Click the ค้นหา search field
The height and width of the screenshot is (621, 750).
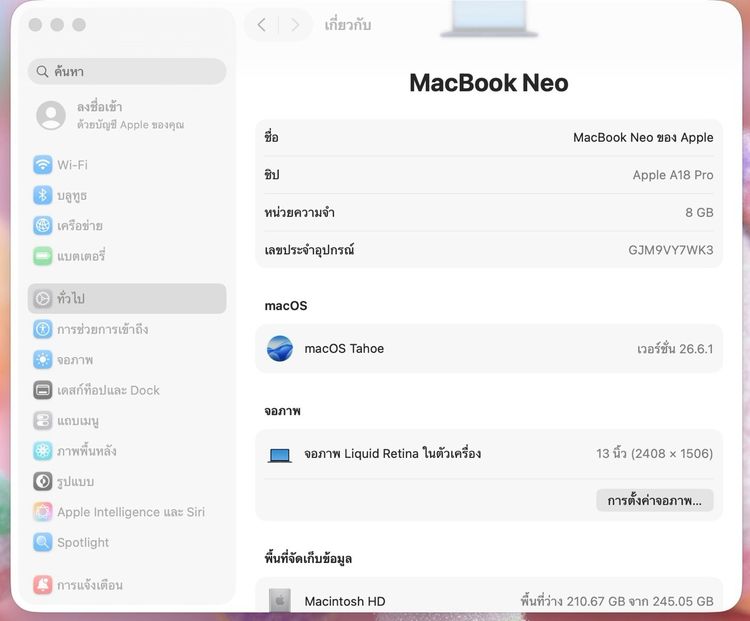coord(127,71)
